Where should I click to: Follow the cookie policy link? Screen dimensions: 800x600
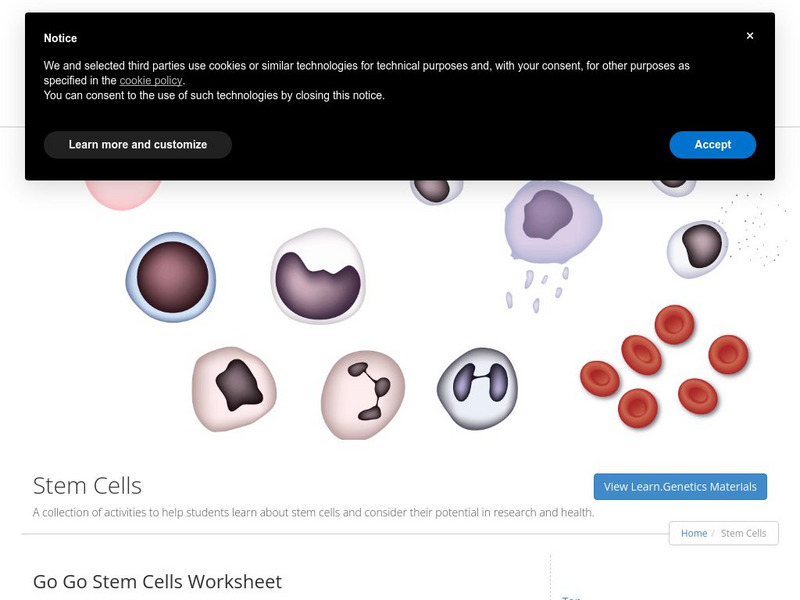coord(151,80)
